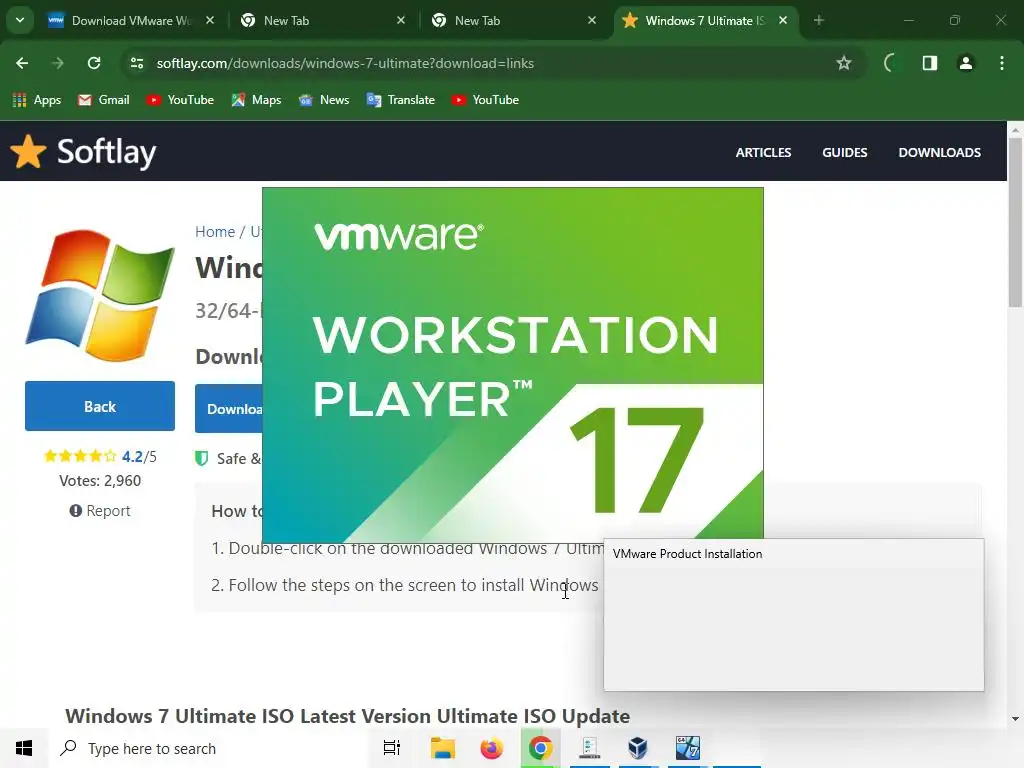
Task: Open File Explorer from taskbar
Action: [x=443, y=748]
